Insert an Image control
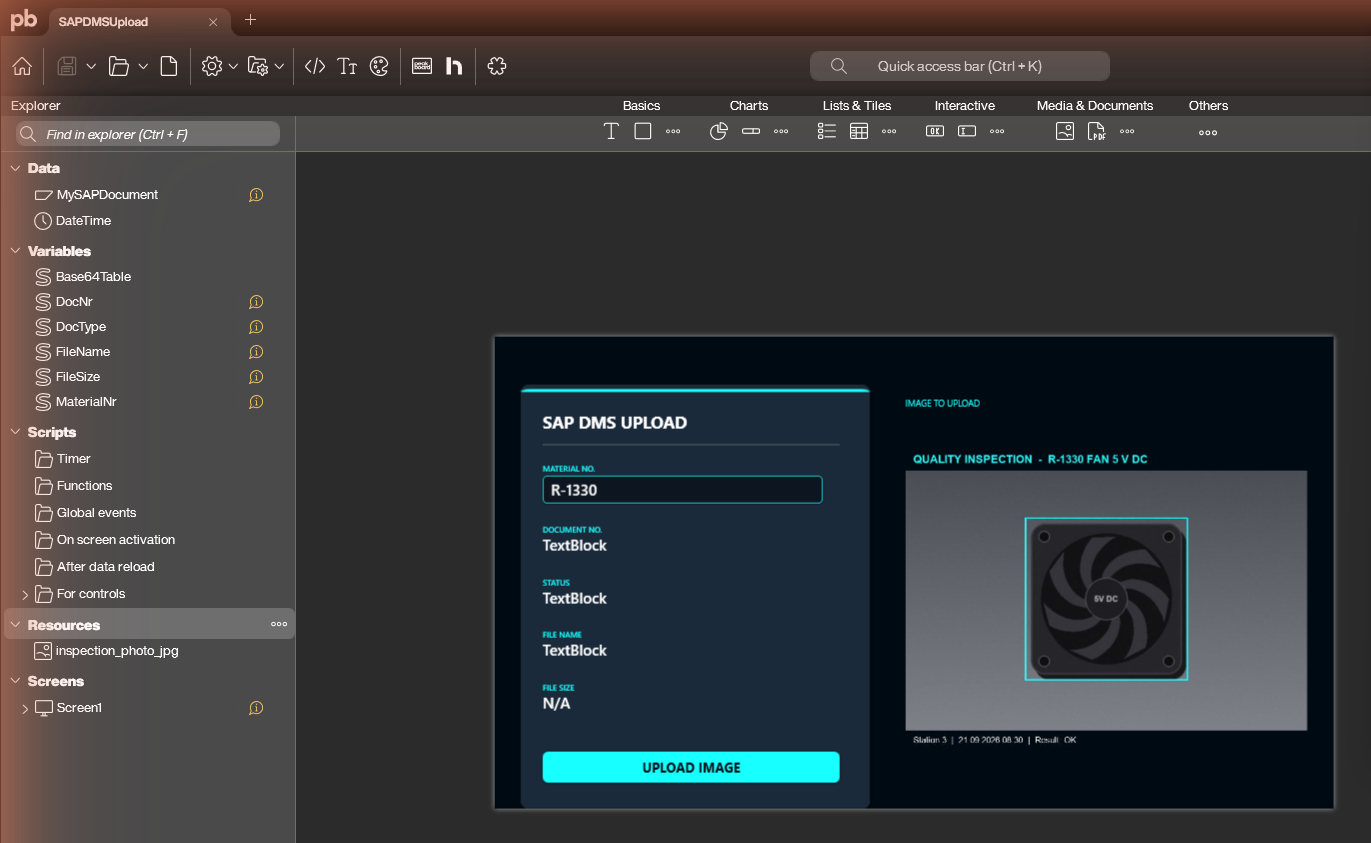The height and width of the screenshot is (843, 1371). [1065, 131]
